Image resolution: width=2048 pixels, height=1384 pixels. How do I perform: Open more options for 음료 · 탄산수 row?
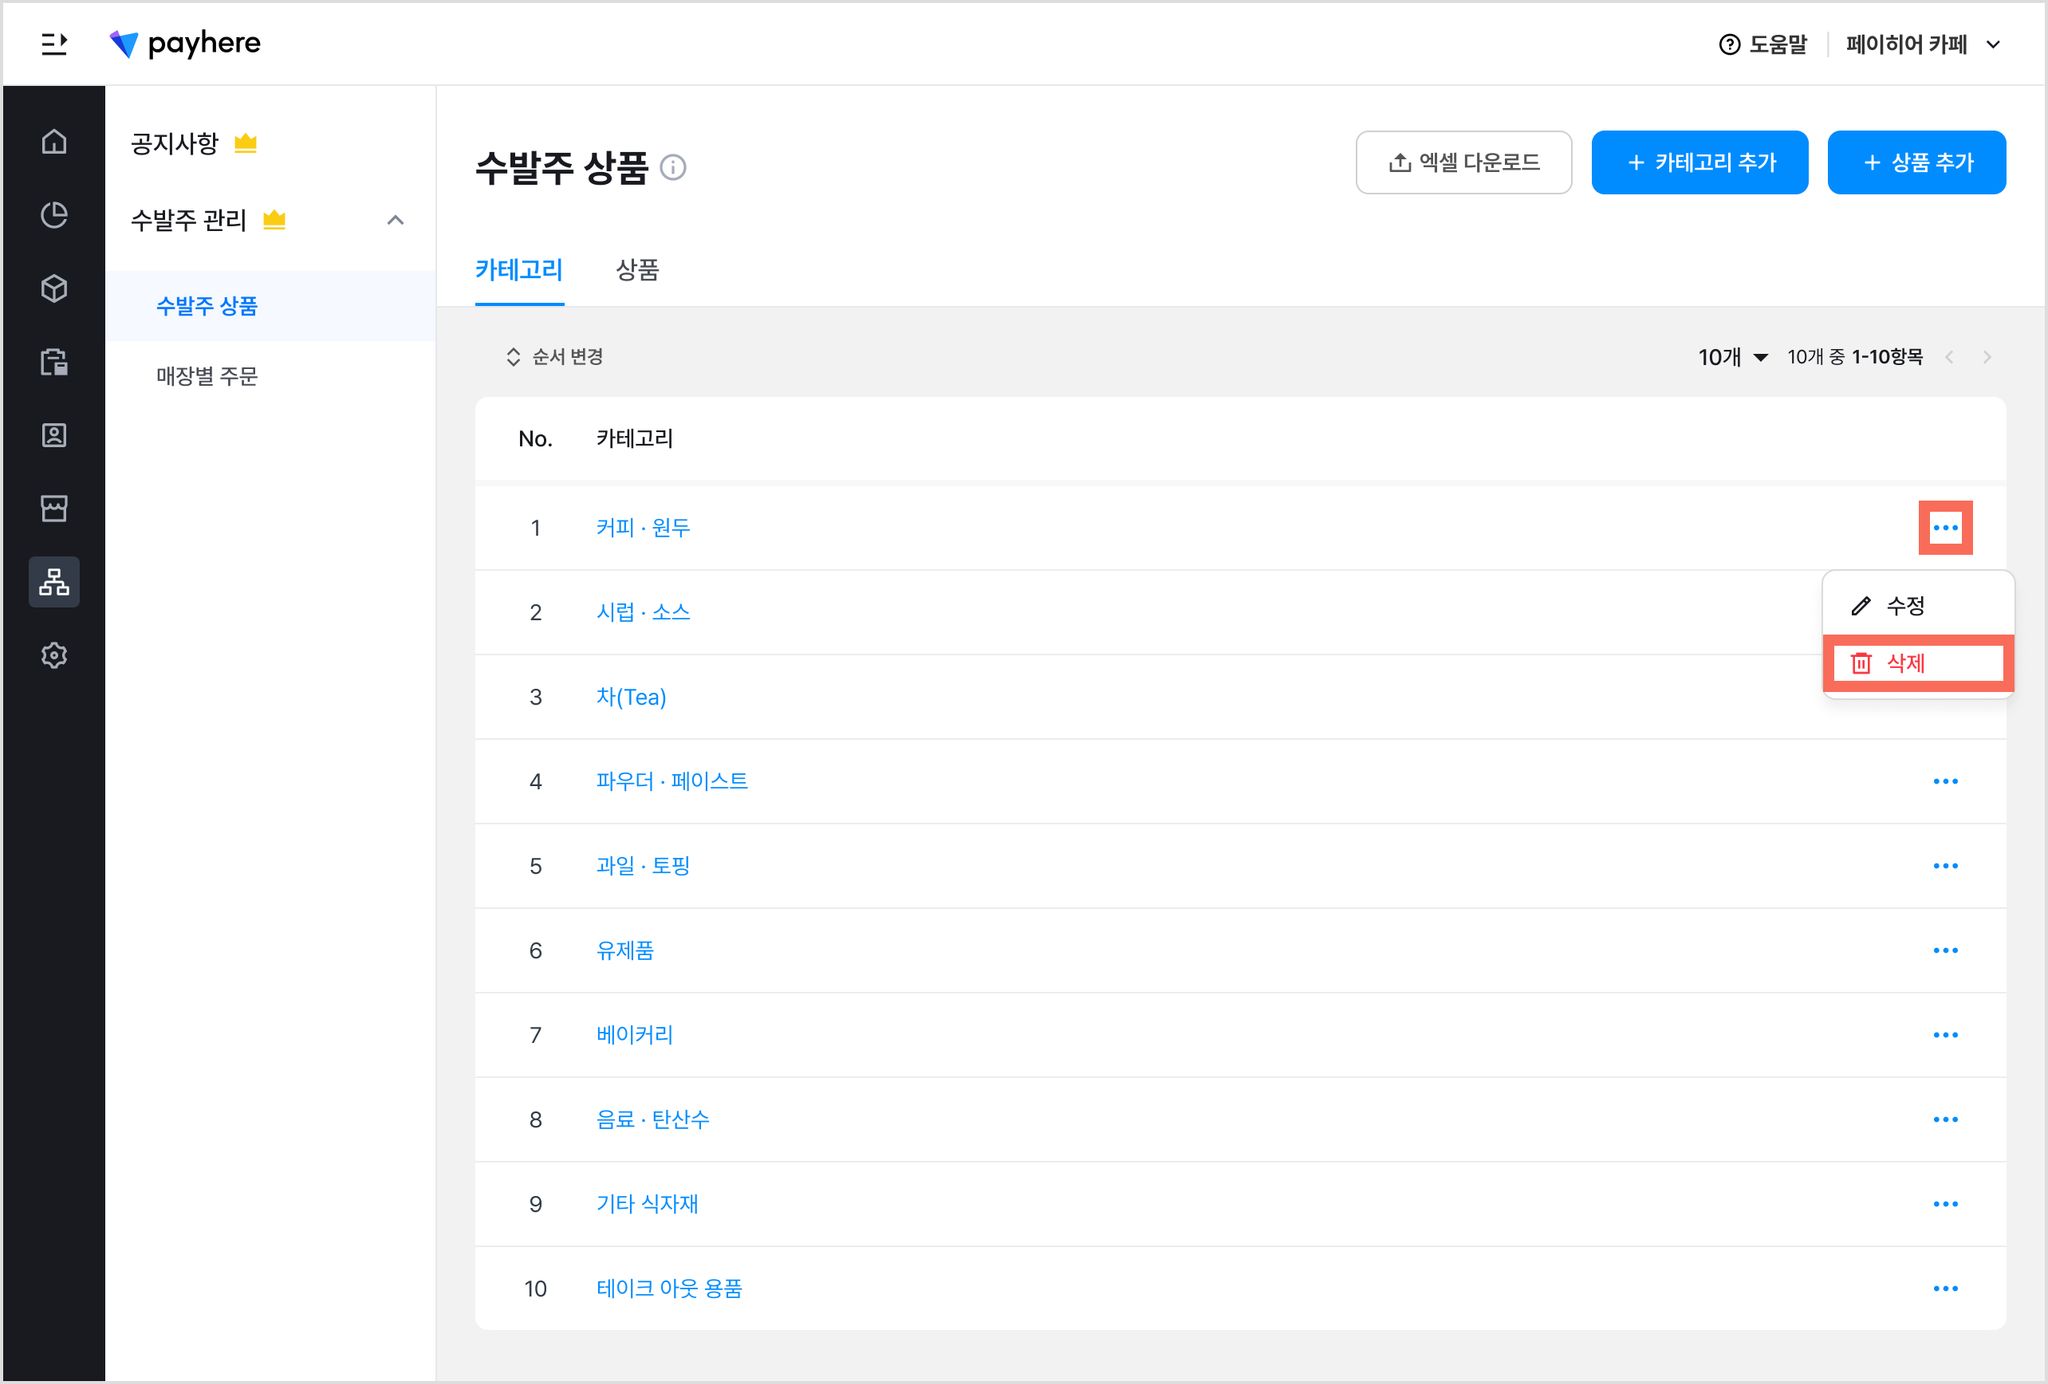point(1945,1119)
